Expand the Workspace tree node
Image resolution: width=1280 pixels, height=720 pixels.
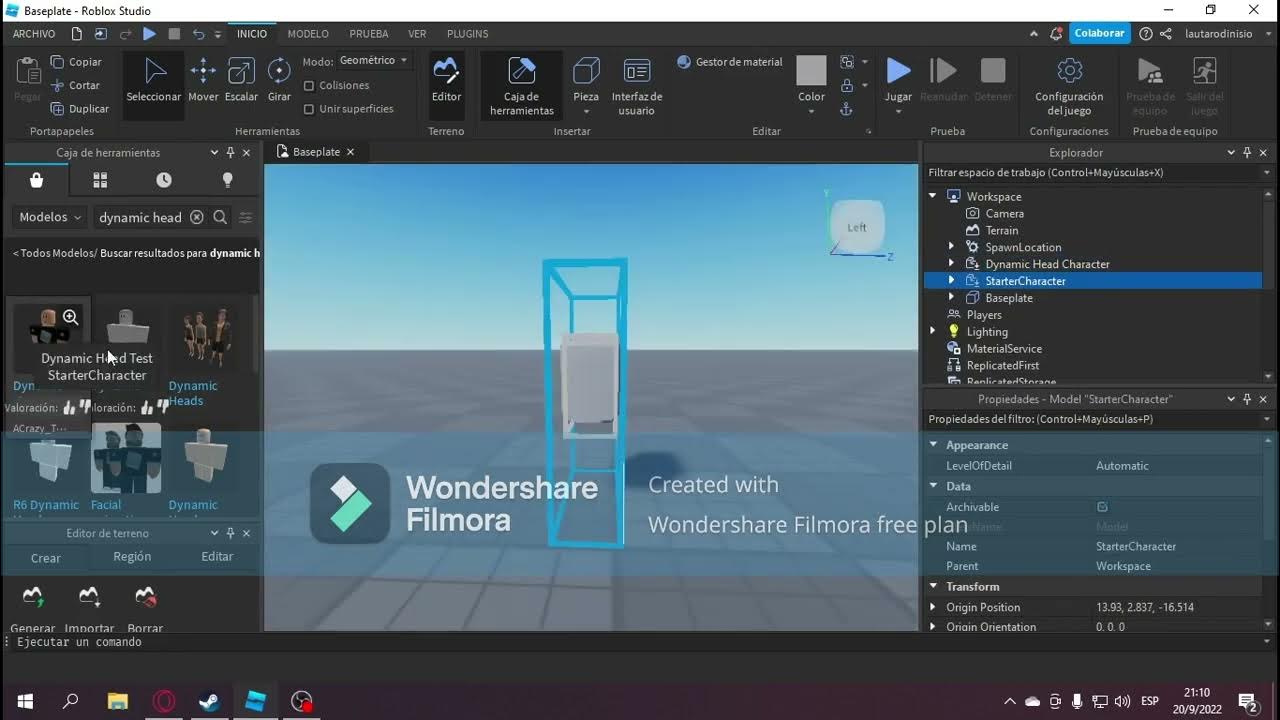933,196
